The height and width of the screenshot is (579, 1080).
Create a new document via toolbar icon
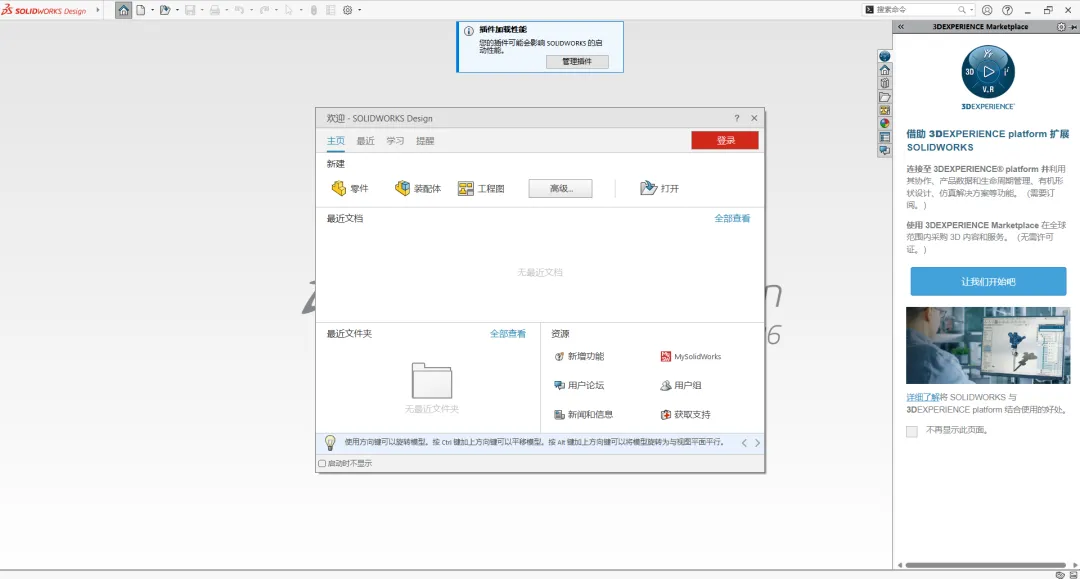[x=141, y=10]
